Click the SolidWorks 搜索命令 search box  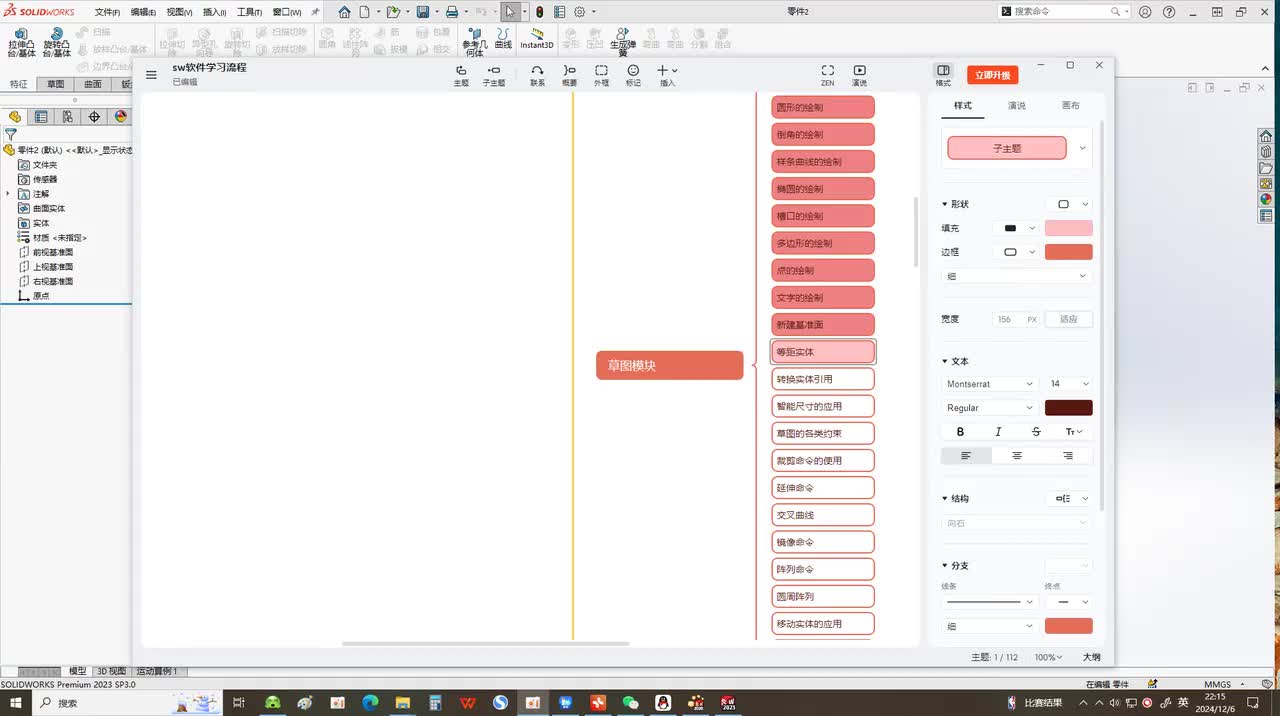click(1064, 12)
